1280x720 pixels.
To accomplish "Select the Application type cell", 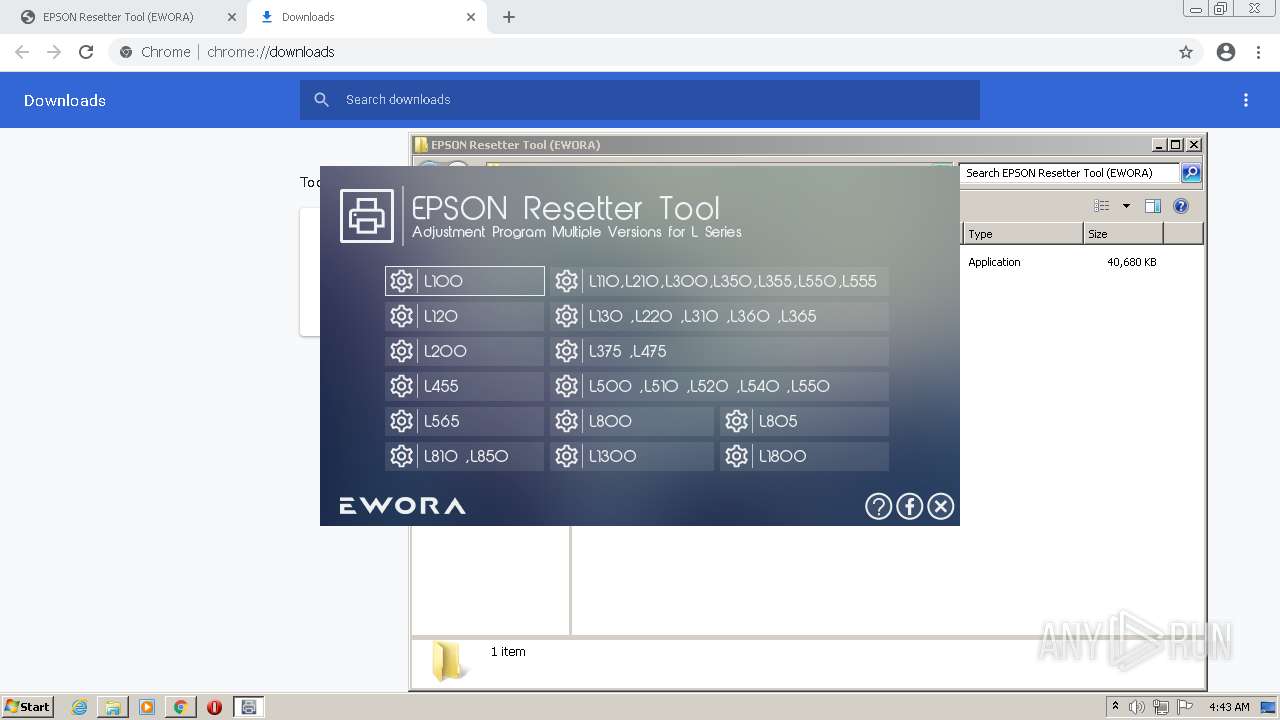I will point(994,262).
